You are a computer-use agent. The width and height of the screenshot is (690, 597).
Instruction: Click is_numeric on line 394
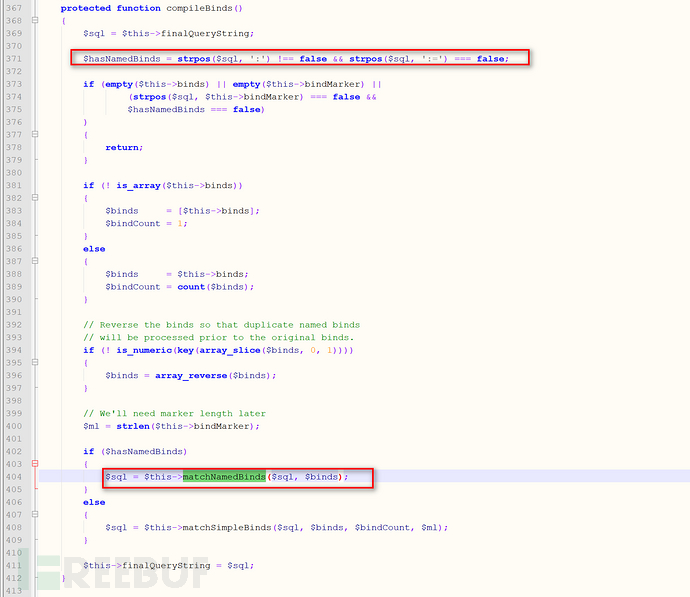coord(144,350)
